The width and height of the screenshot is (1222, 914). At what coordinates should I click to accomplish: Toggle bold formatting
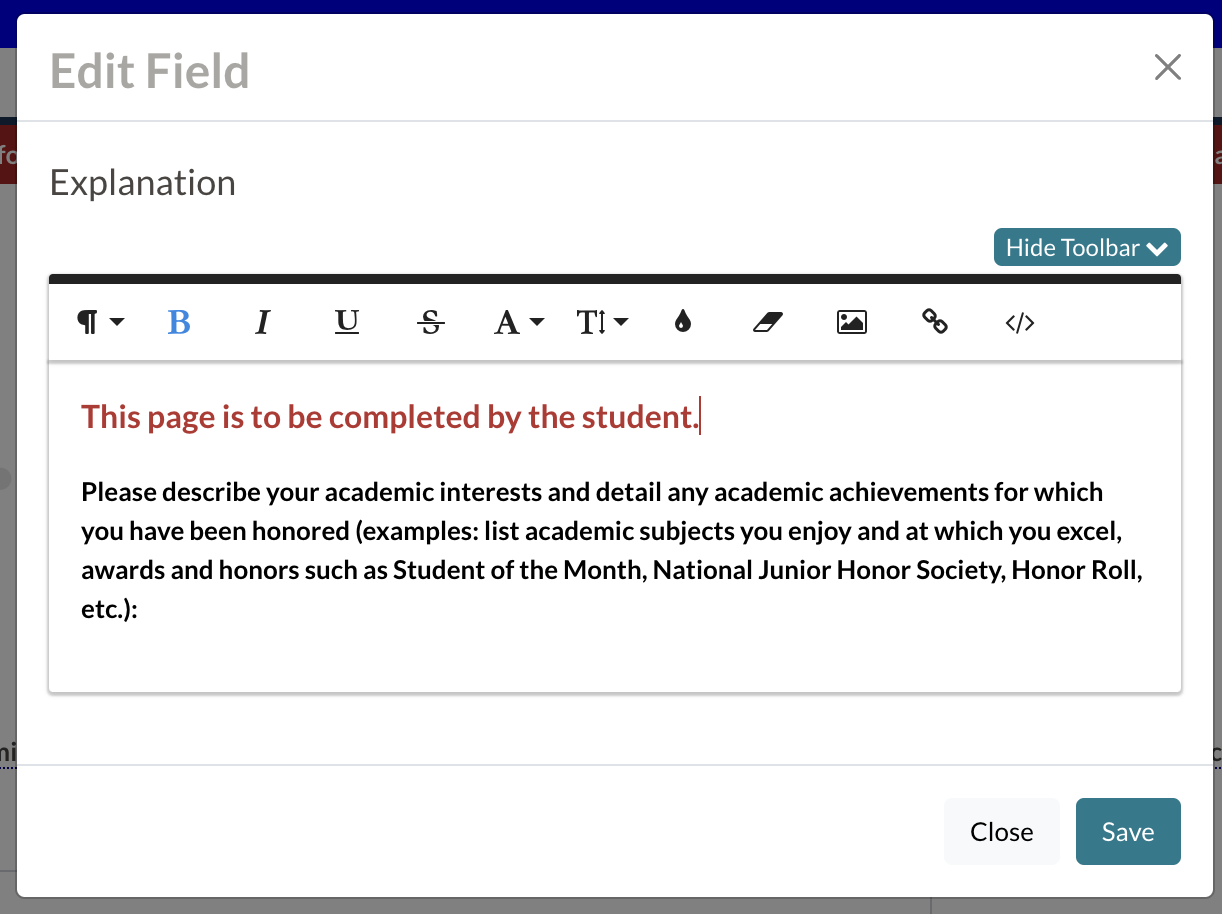pos(178,322)
